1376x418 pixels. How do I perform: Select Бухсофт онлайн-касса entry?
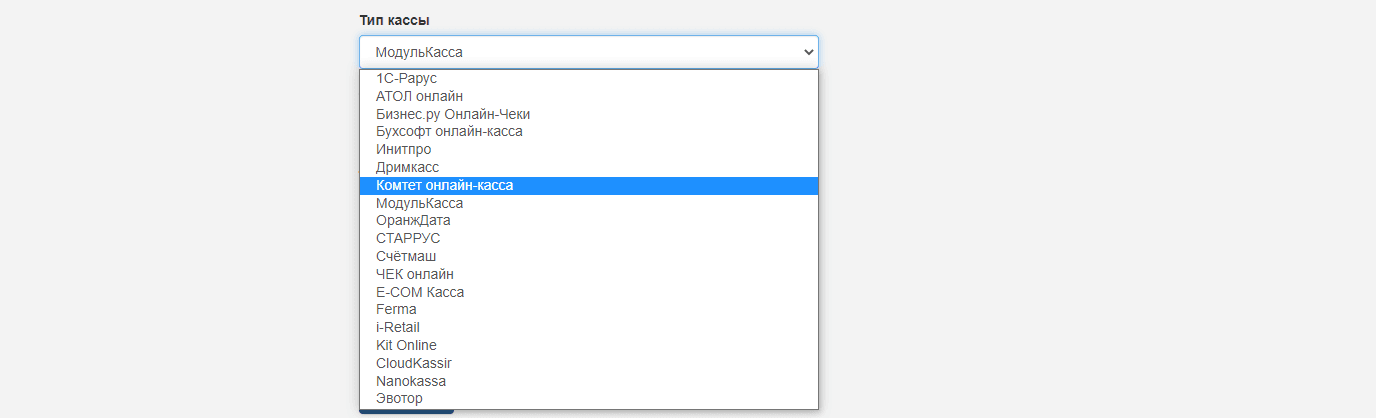click(449, 131)
